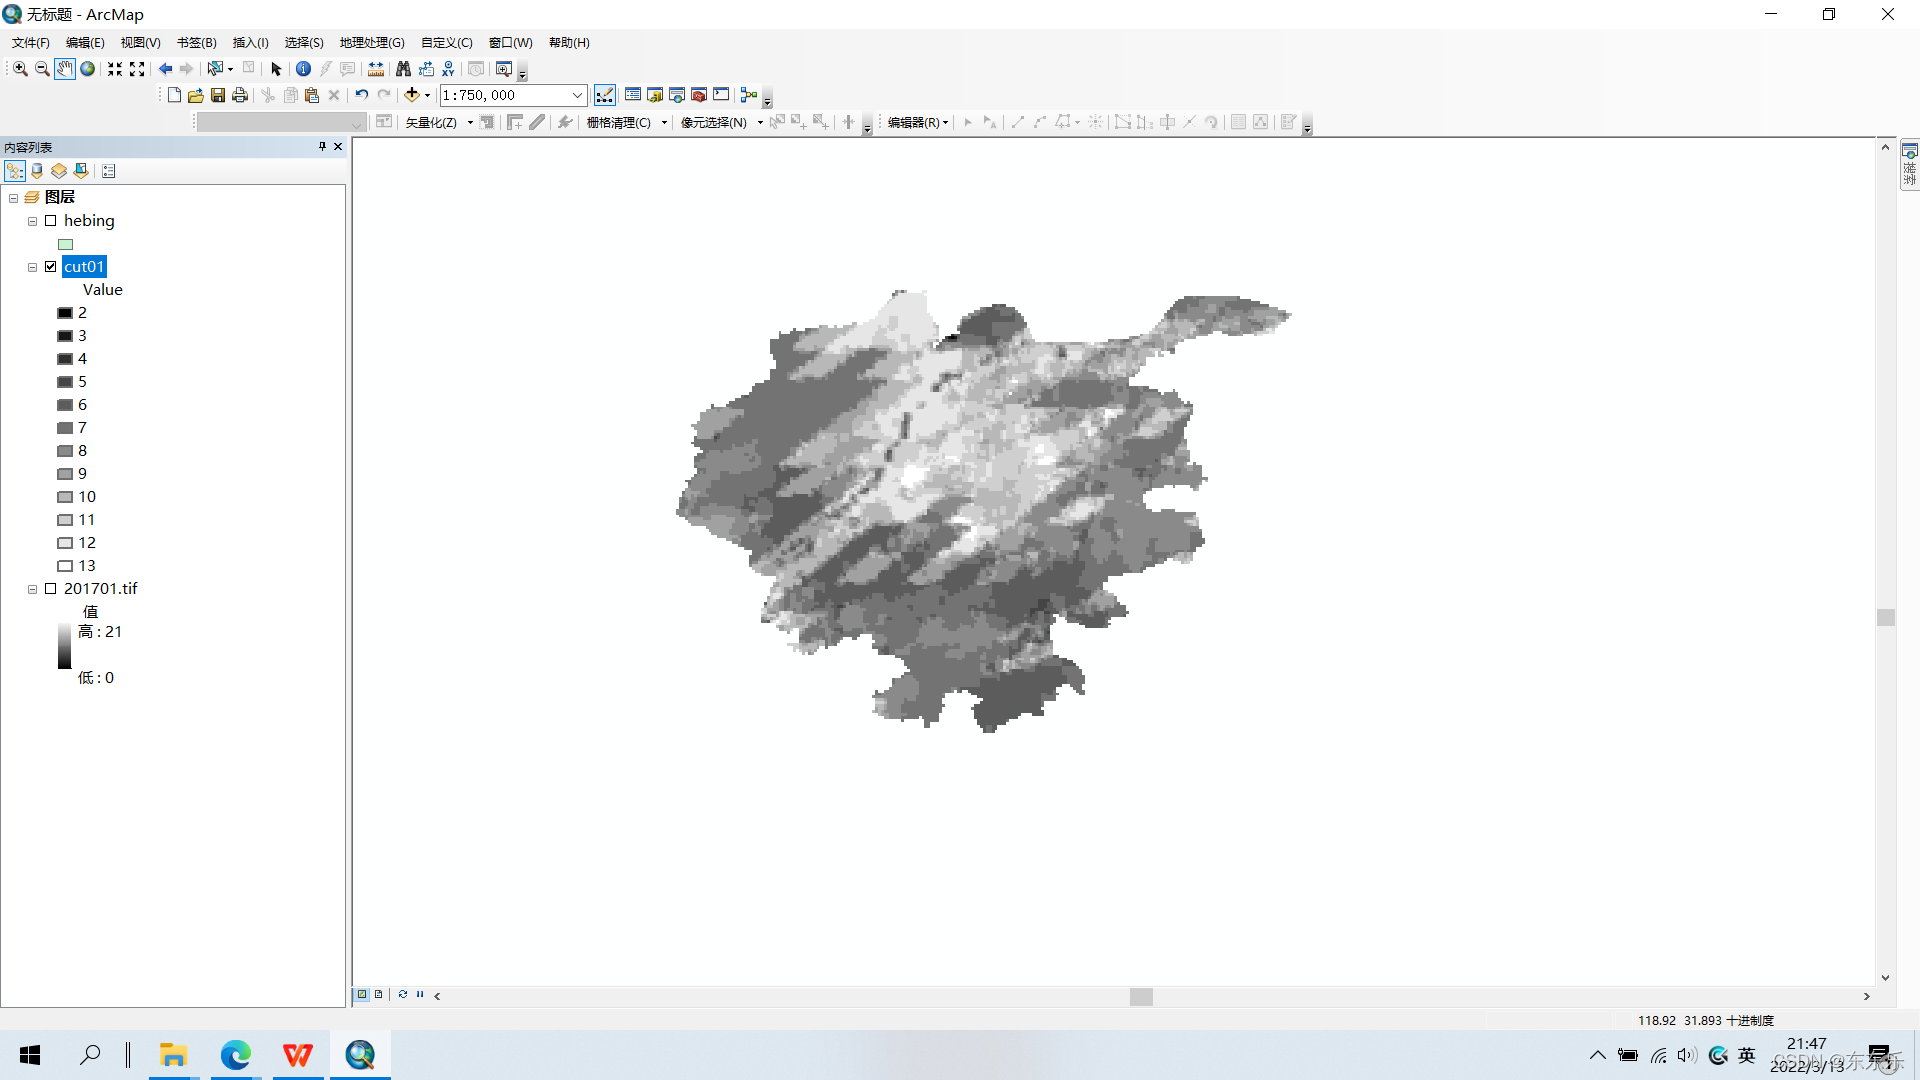Open the map scale dropdown

click(577, 95)
